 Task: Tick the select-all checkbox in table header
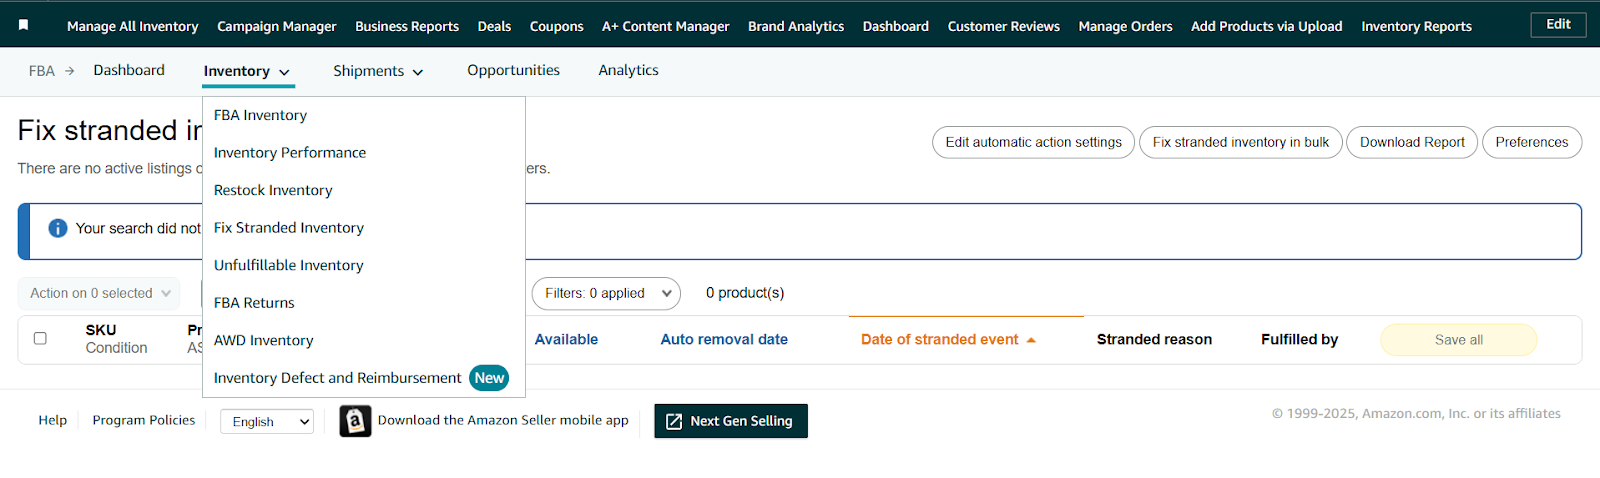[40, 338]
